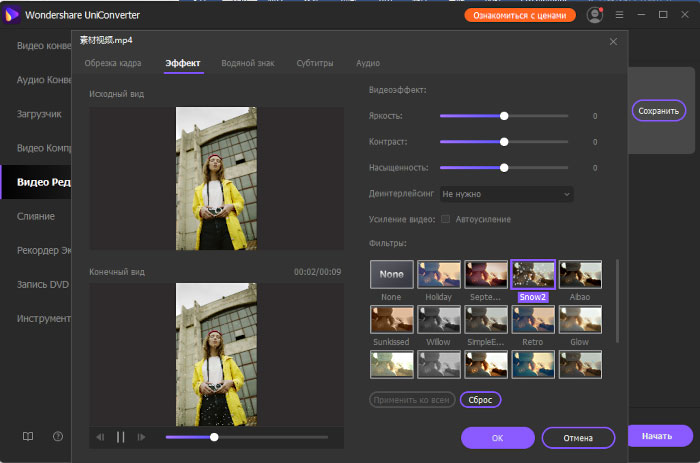Click the Отмена cancel button

click(578, 438)
